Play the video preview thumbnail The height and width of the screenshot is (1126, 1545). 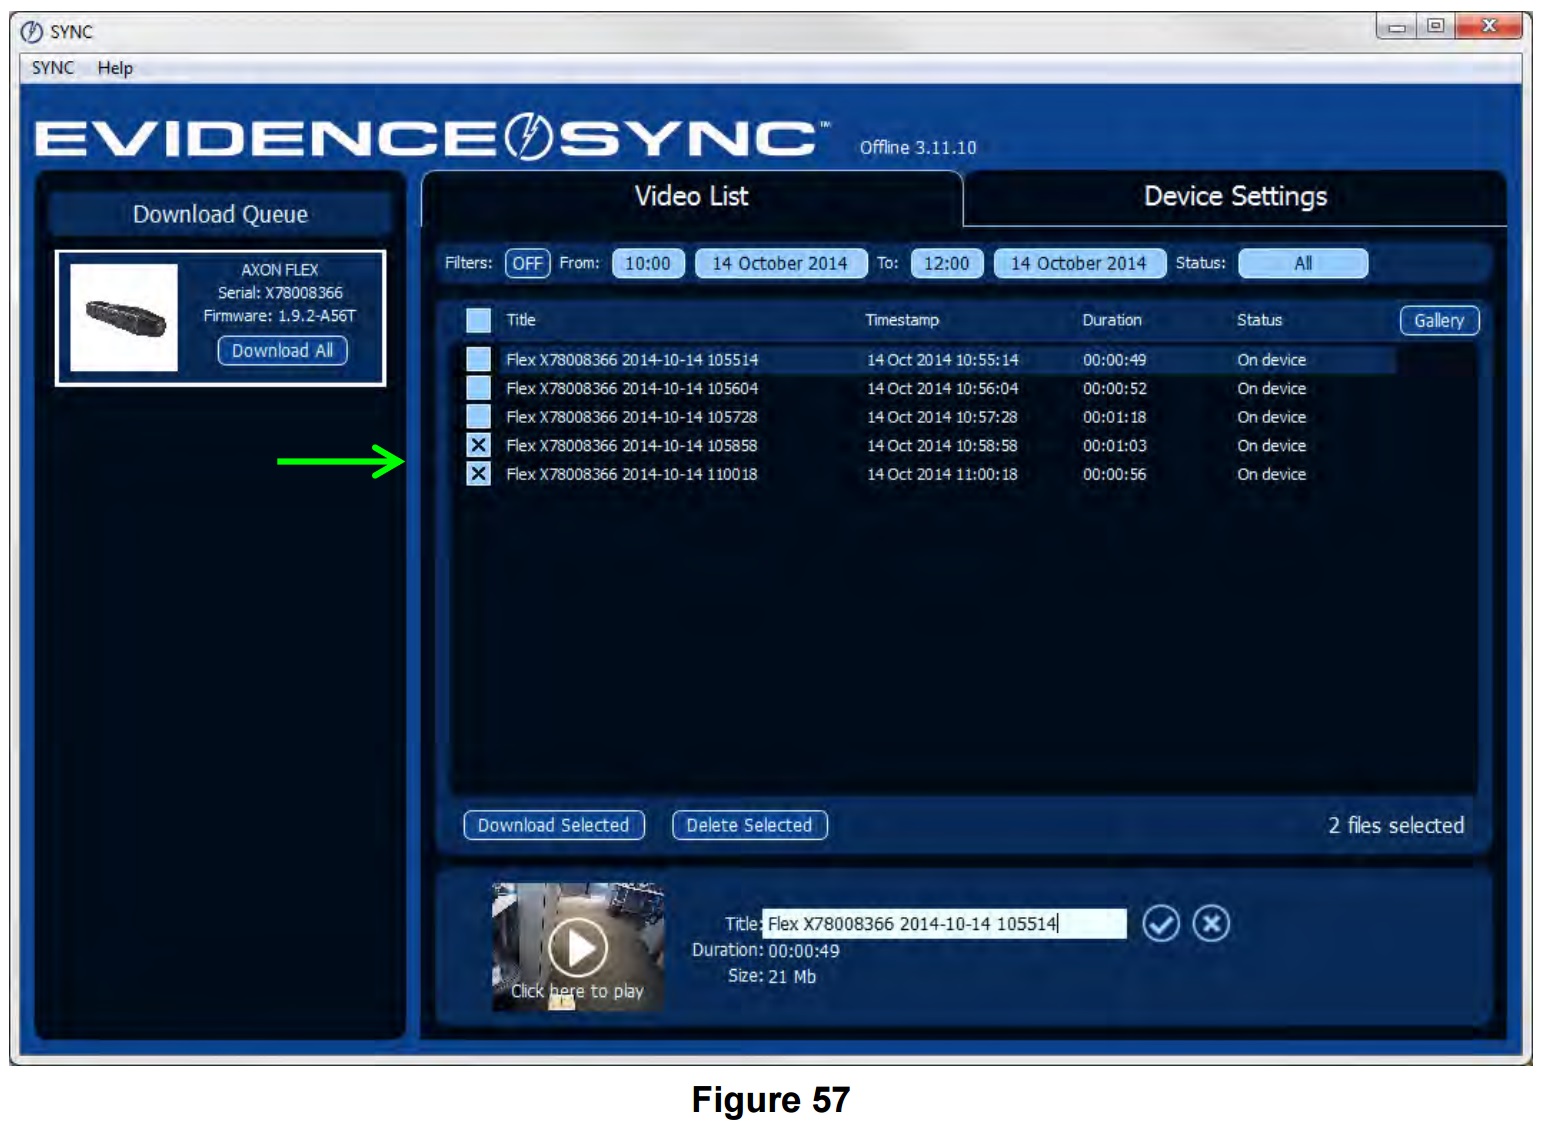(x=578, y=945)
